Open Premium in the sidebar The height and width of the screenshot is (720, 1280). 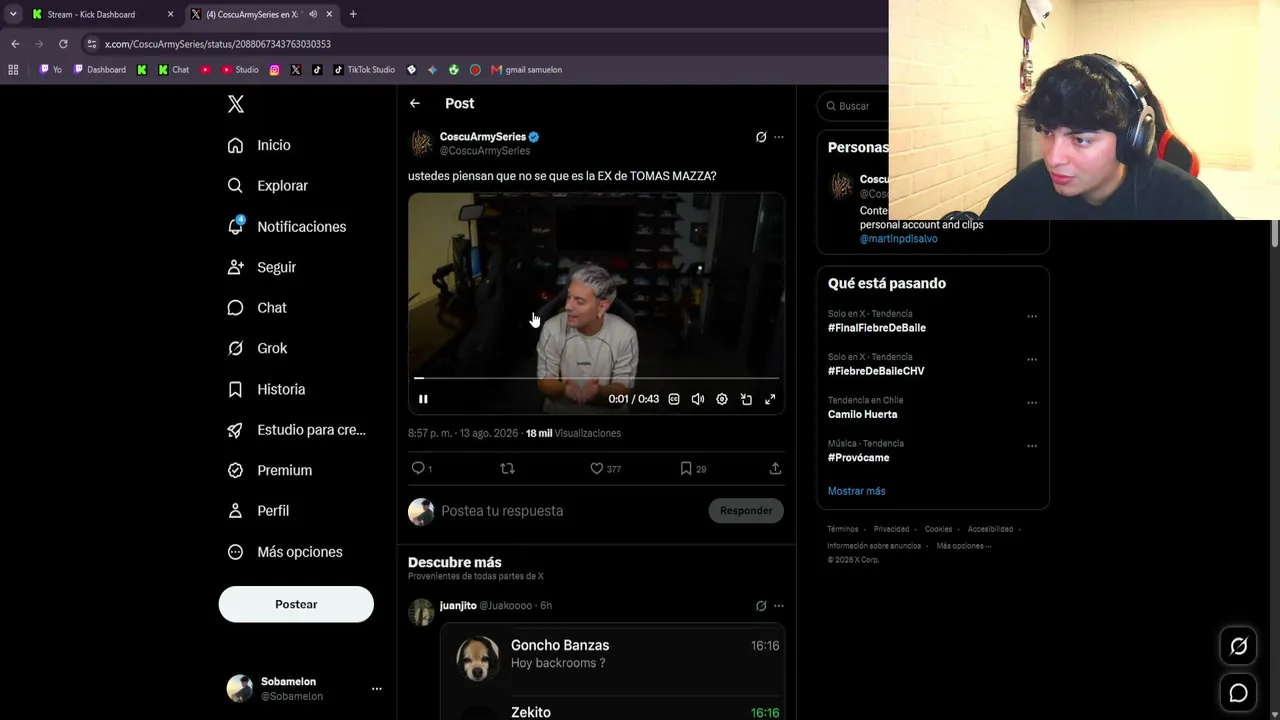click(x=269, y=470)
